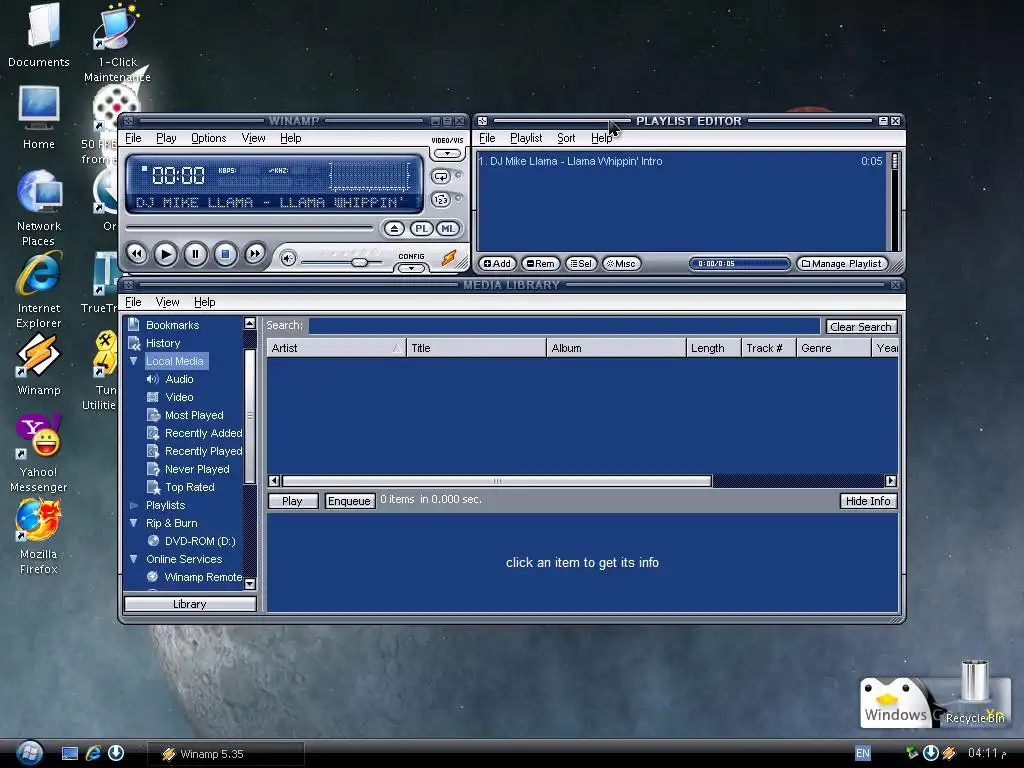Click the Manage Playlist button
1024x768 pixels.
[842, 263]
